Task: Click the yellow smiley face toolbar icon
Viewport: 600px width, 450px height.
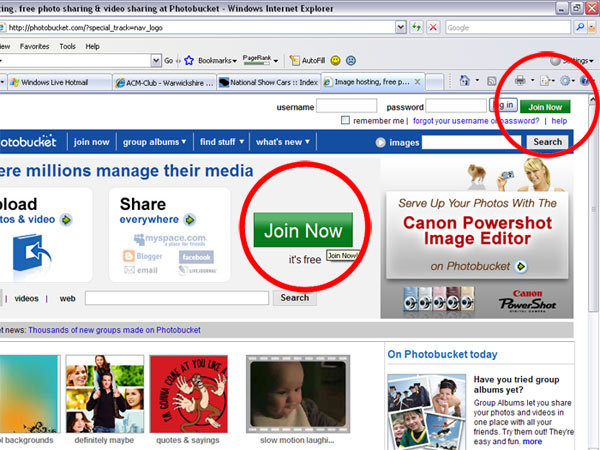Action: click(336, 61)
